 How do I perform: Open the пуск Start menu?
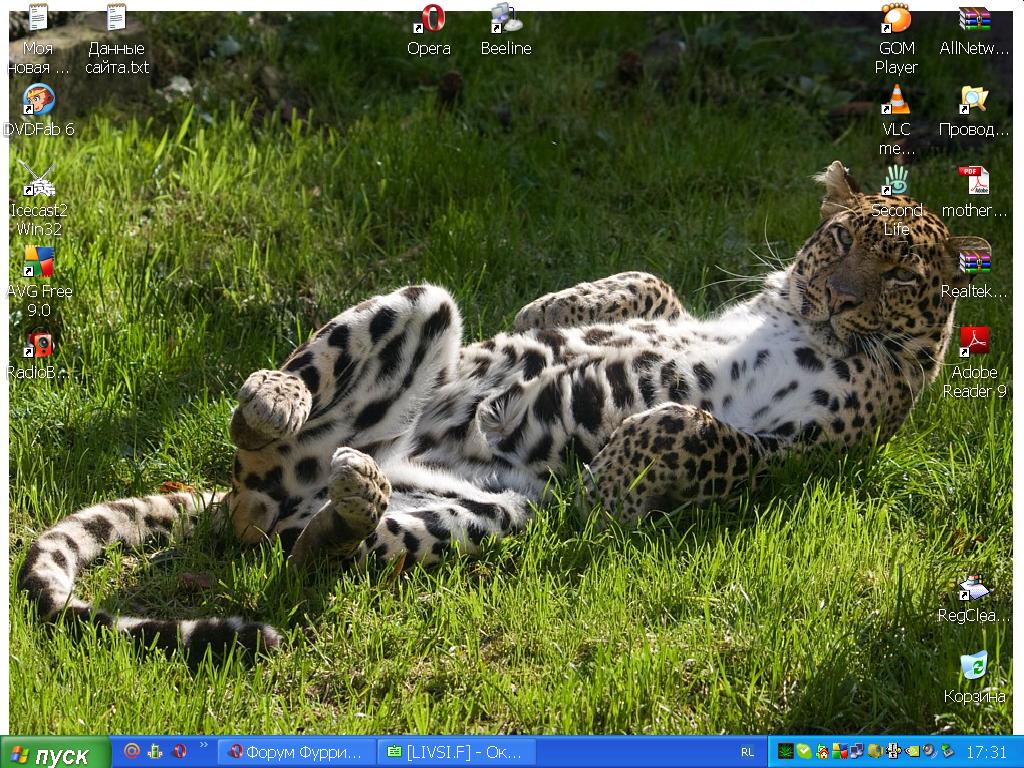pos(55,754)
